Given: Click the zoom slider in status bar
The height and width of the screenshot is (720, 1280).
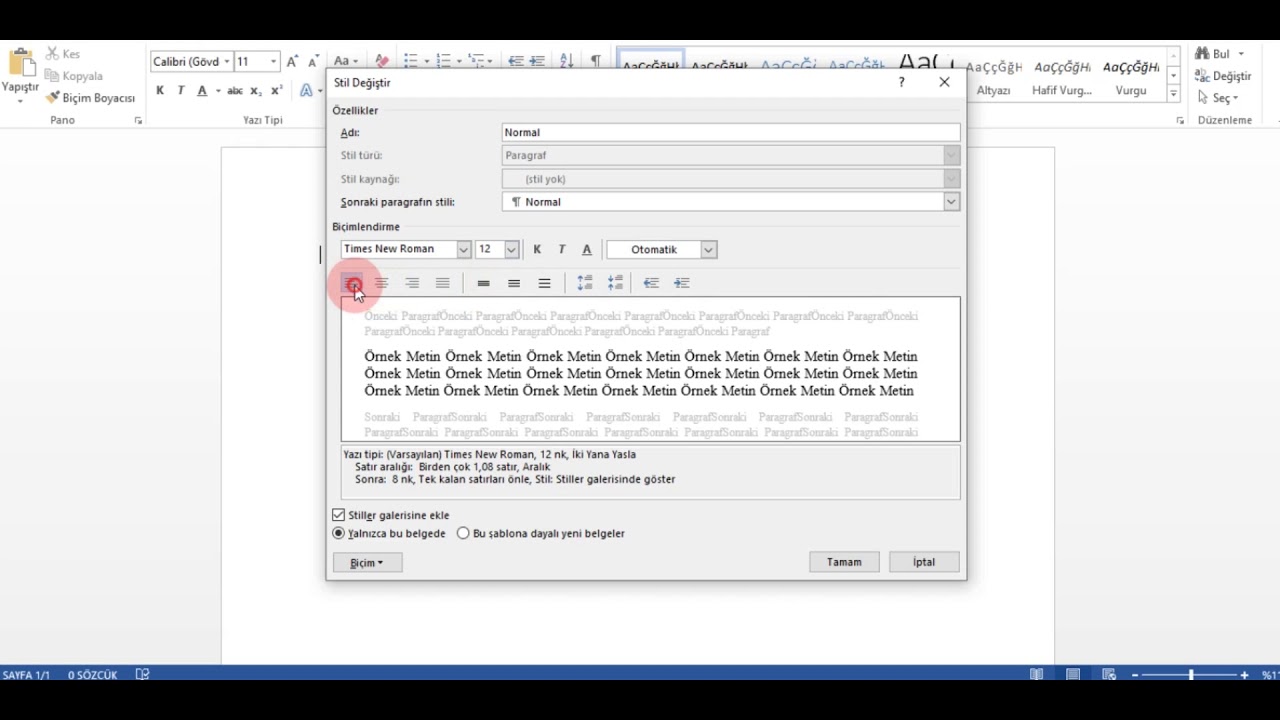Looking at the screenshot, I should (x=1190, y=675).
